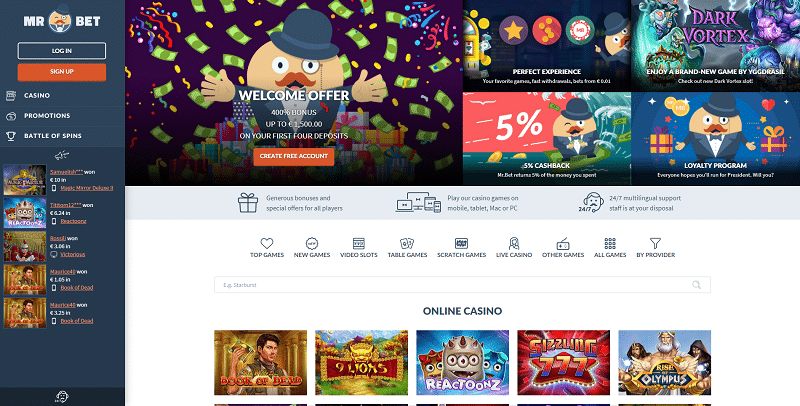The height and width of the screenshot is (406, 800).
Task: Open the Video Slots category icon
Action: (x=359, y=243)
